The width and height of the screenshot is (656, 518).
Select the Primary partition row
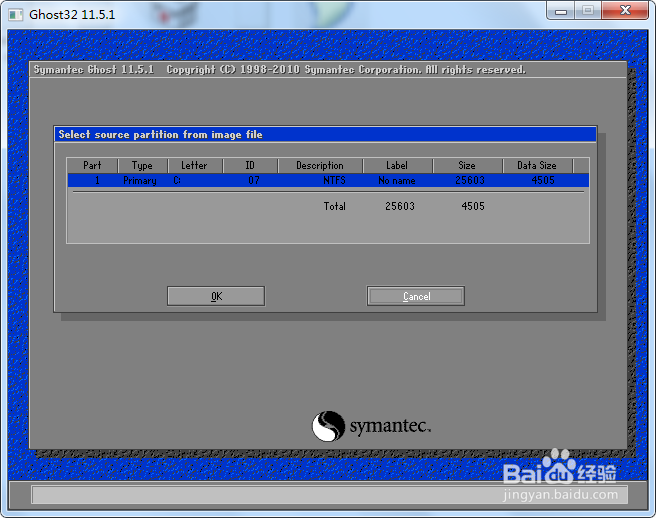(328, 180)
